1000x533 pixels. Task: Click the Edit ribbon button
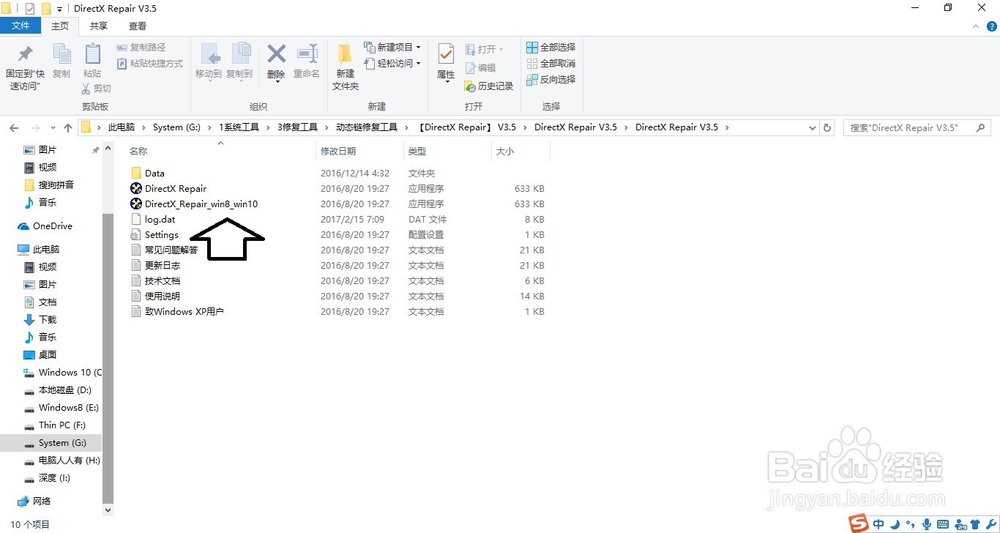coord(481,68)
